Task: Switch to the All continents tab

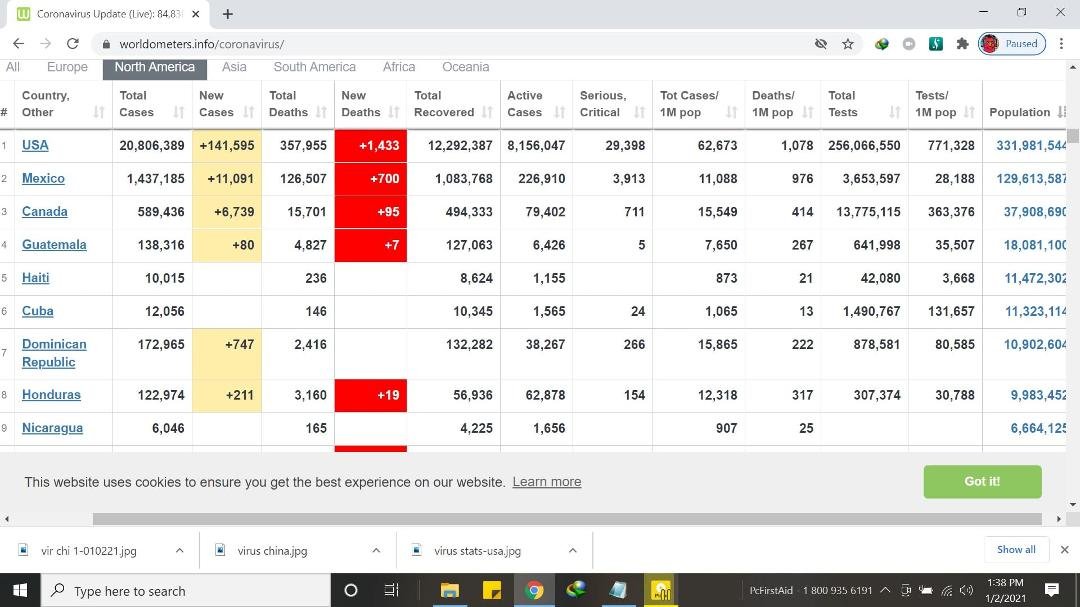Action: point(12,67)
